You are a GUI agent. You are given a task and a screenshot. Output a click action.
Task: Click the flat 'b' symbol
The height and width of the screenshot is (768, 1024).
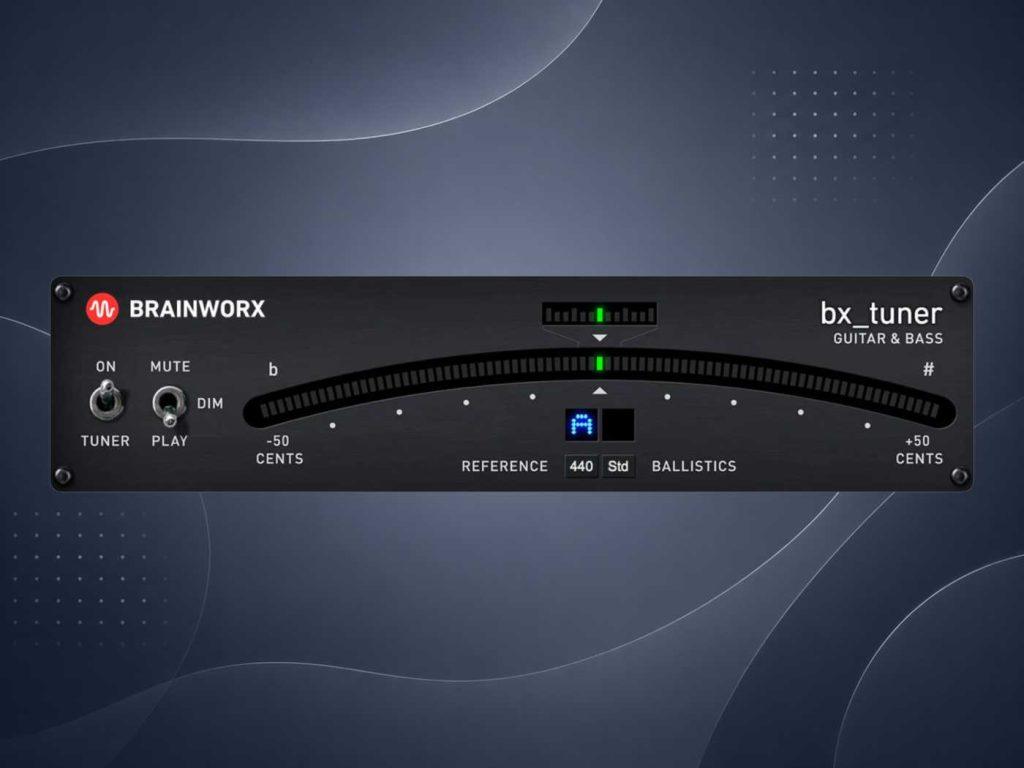273,370
